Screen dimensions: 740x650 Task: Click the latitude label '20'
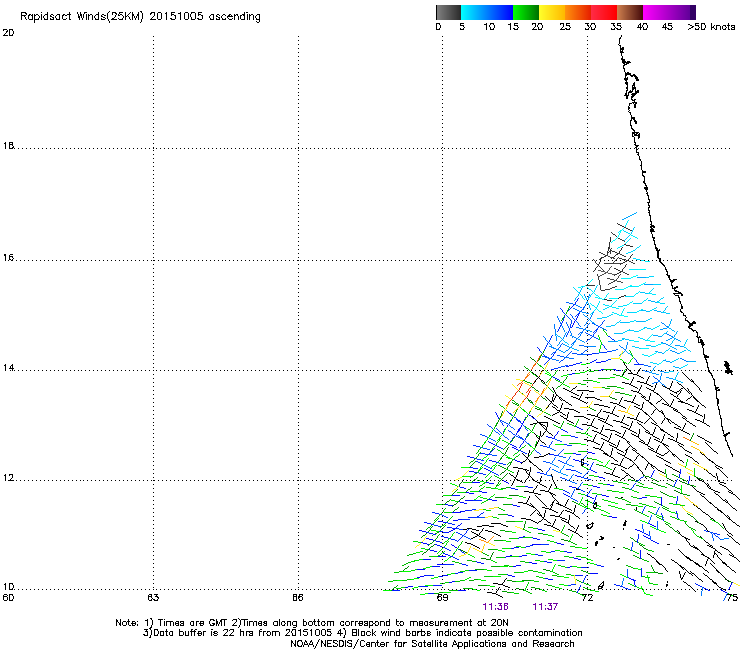pyautogui.click(x=8, y=33)
